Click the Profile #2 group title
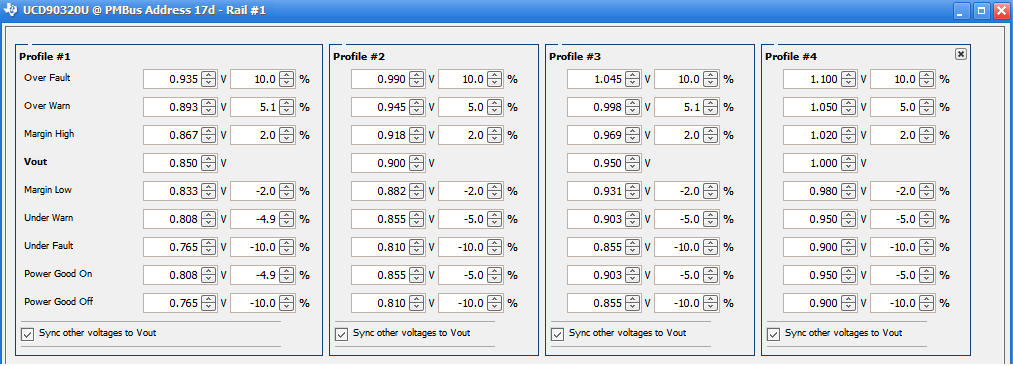Screen dimensions: 1013x366 coord(359,56)
